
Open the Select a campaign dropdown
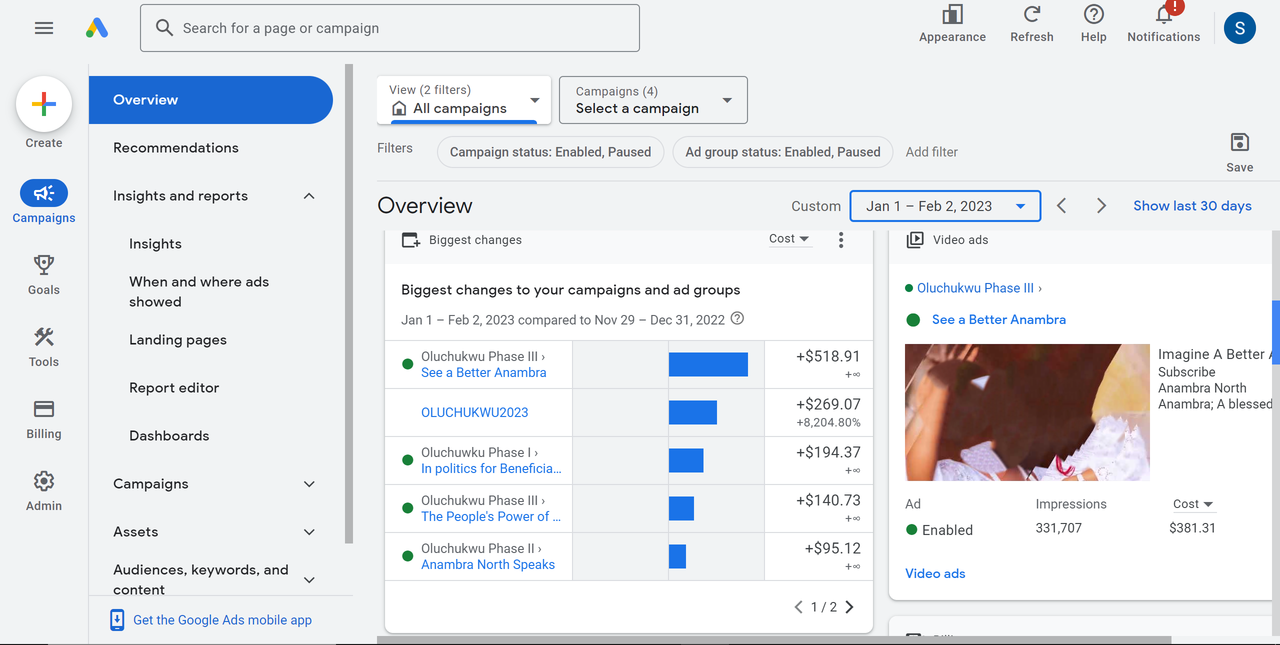653,100
